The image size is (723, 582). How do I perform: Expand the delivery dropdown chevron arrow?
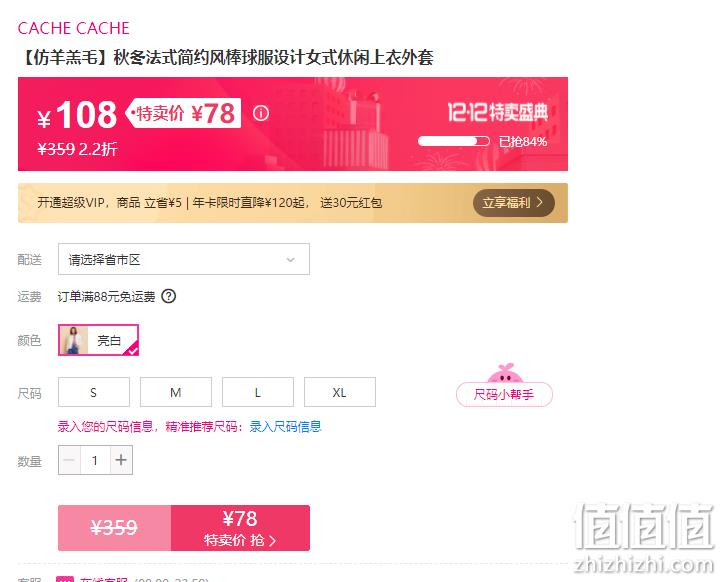[290, 260]
